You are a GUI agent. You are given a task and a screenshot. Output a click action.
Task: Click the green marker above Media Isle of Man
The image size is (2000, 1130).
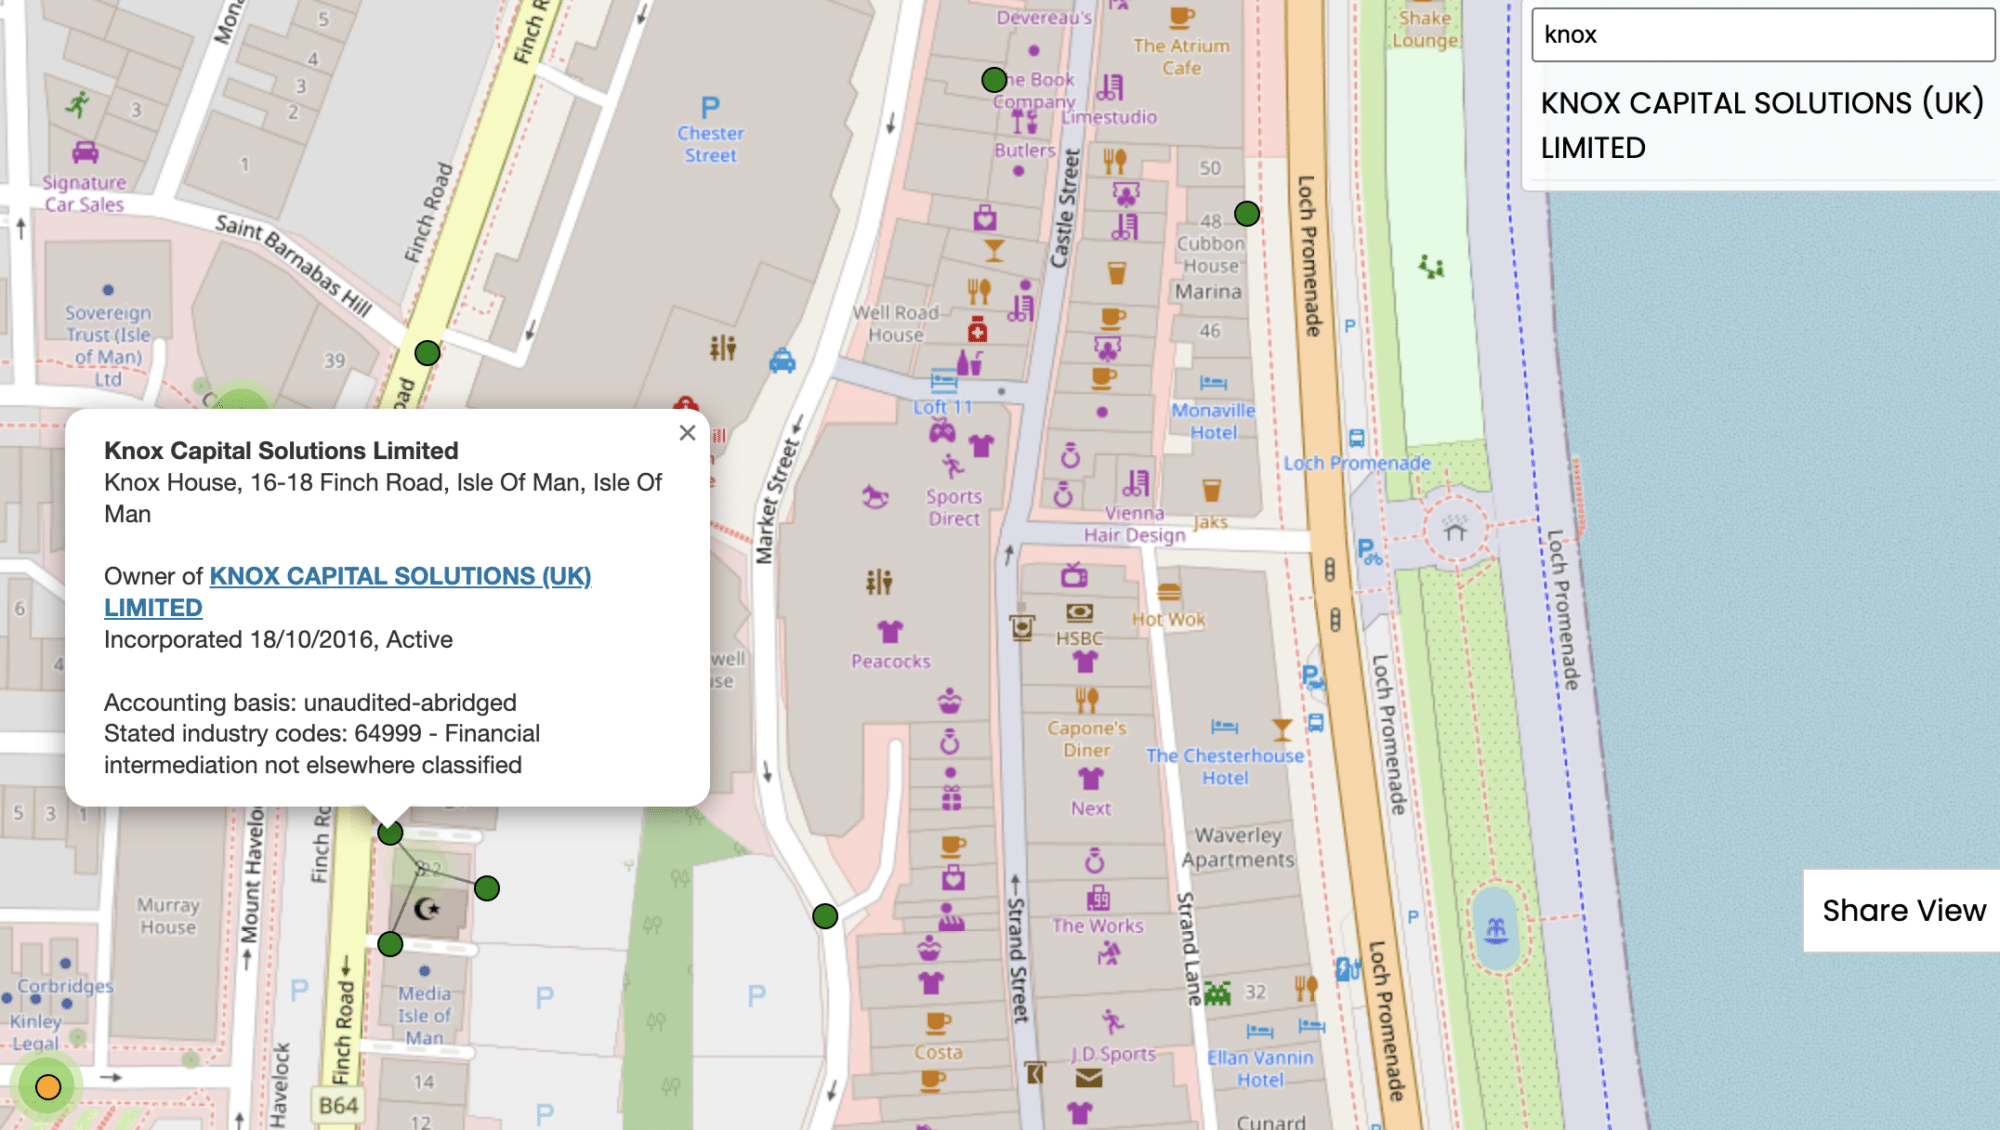coord(390,943)
